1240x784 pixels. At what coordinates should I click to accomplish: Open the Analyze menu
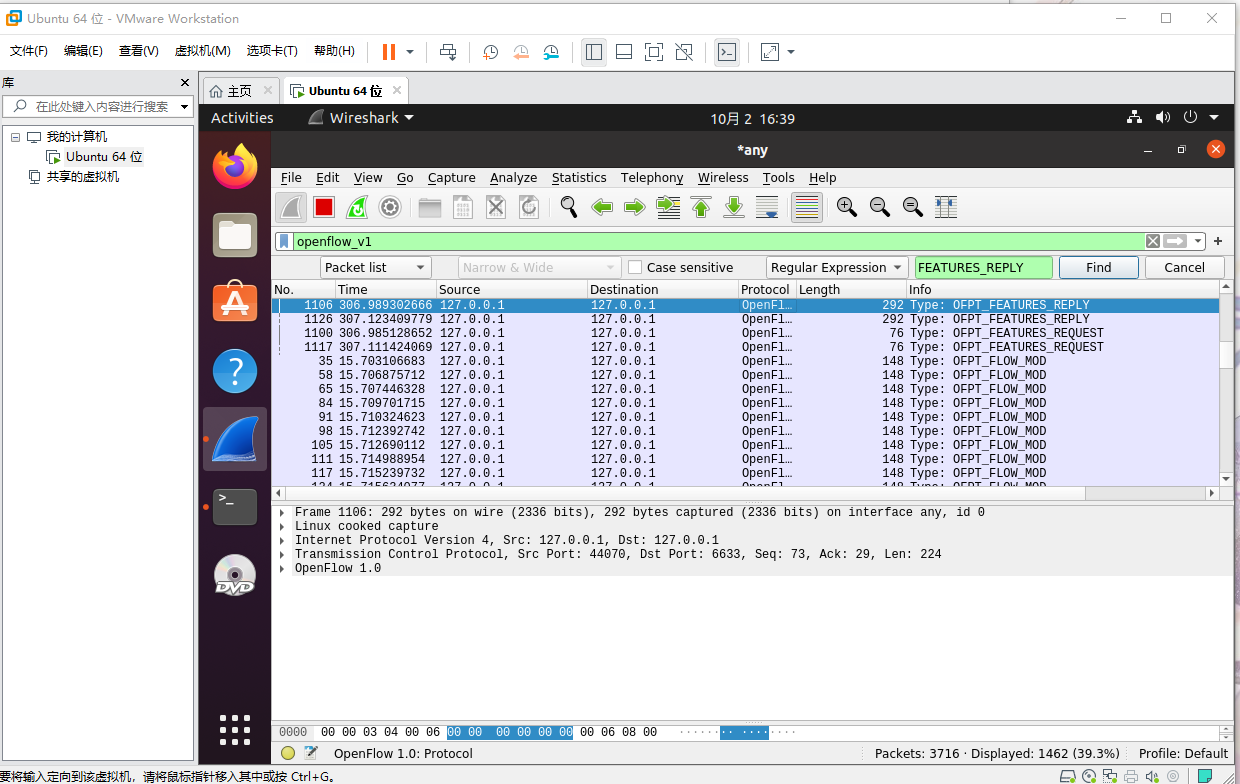514,177
